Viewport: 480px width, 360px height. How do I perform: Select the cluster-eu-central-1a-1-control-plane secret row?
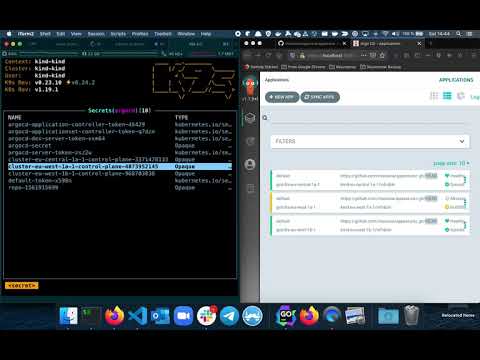(120, 159)
